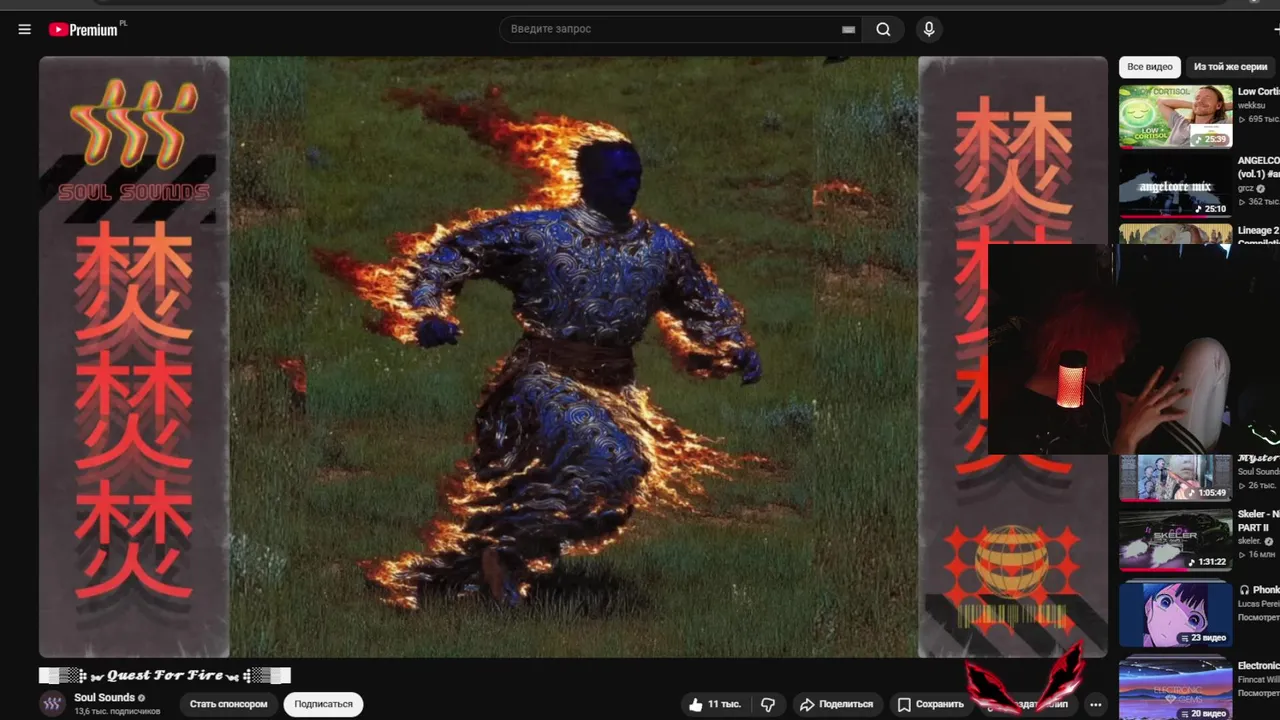Open the 1:05:49 Soul Sounds video thumbnail
This screenshot has width=1280, height=720.
[1175, 477]
